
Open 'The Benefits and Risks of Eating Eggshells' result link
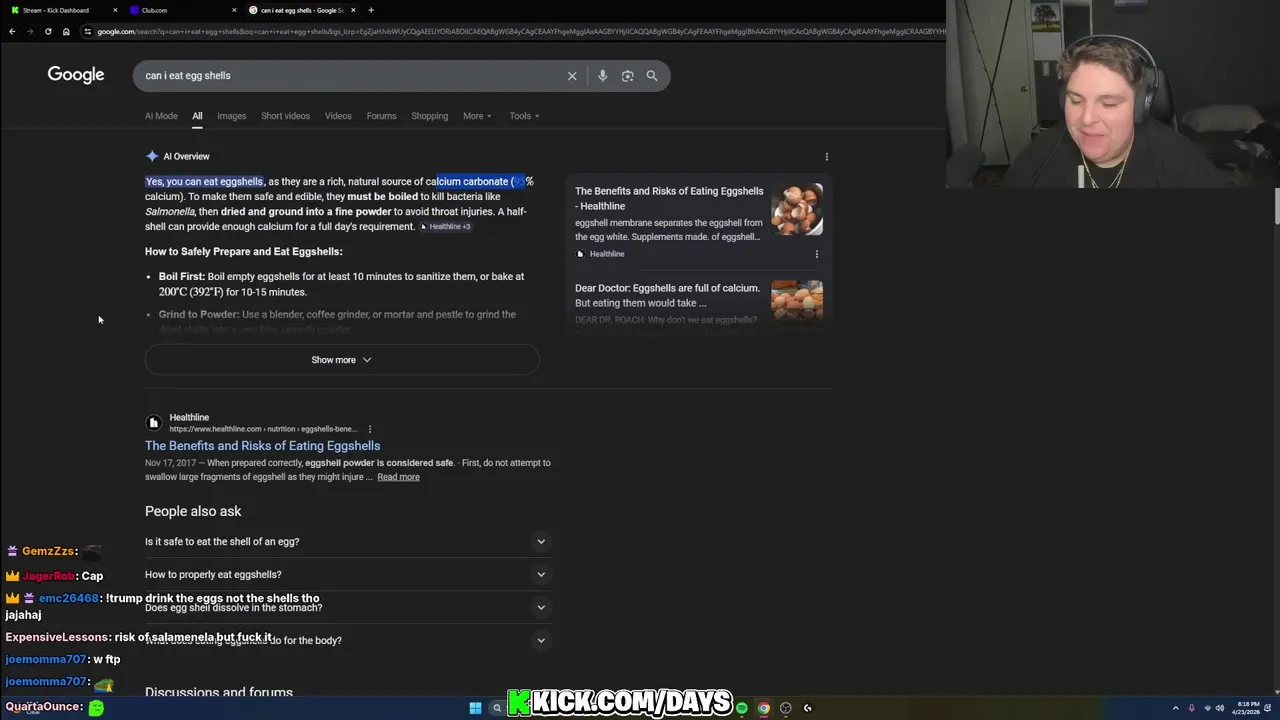(262, 446)
